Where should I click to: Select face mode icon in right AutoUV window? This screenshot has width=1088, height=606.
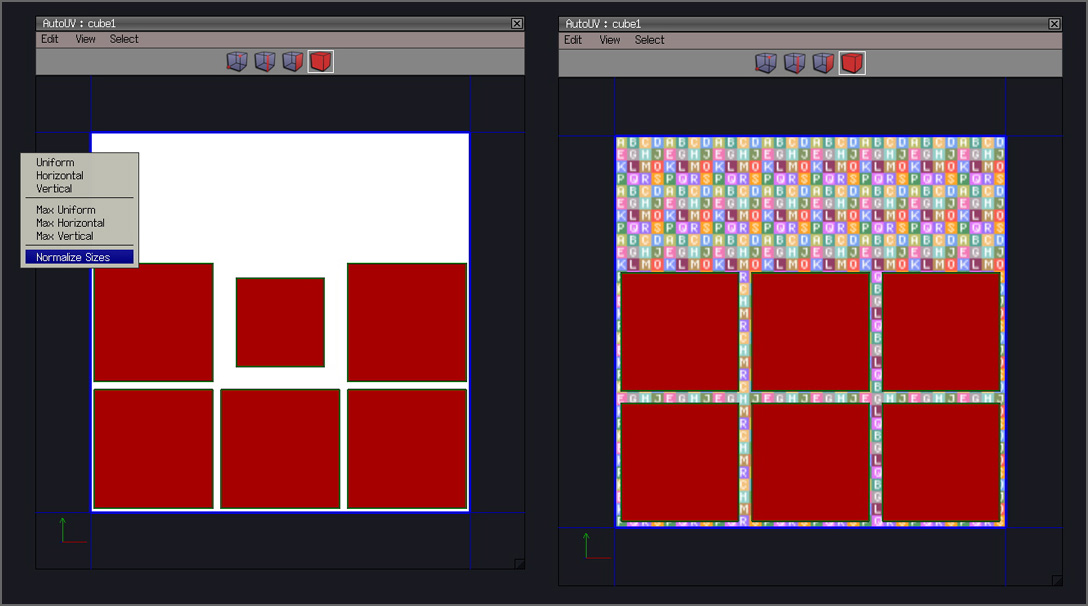[x=823, y=63]
